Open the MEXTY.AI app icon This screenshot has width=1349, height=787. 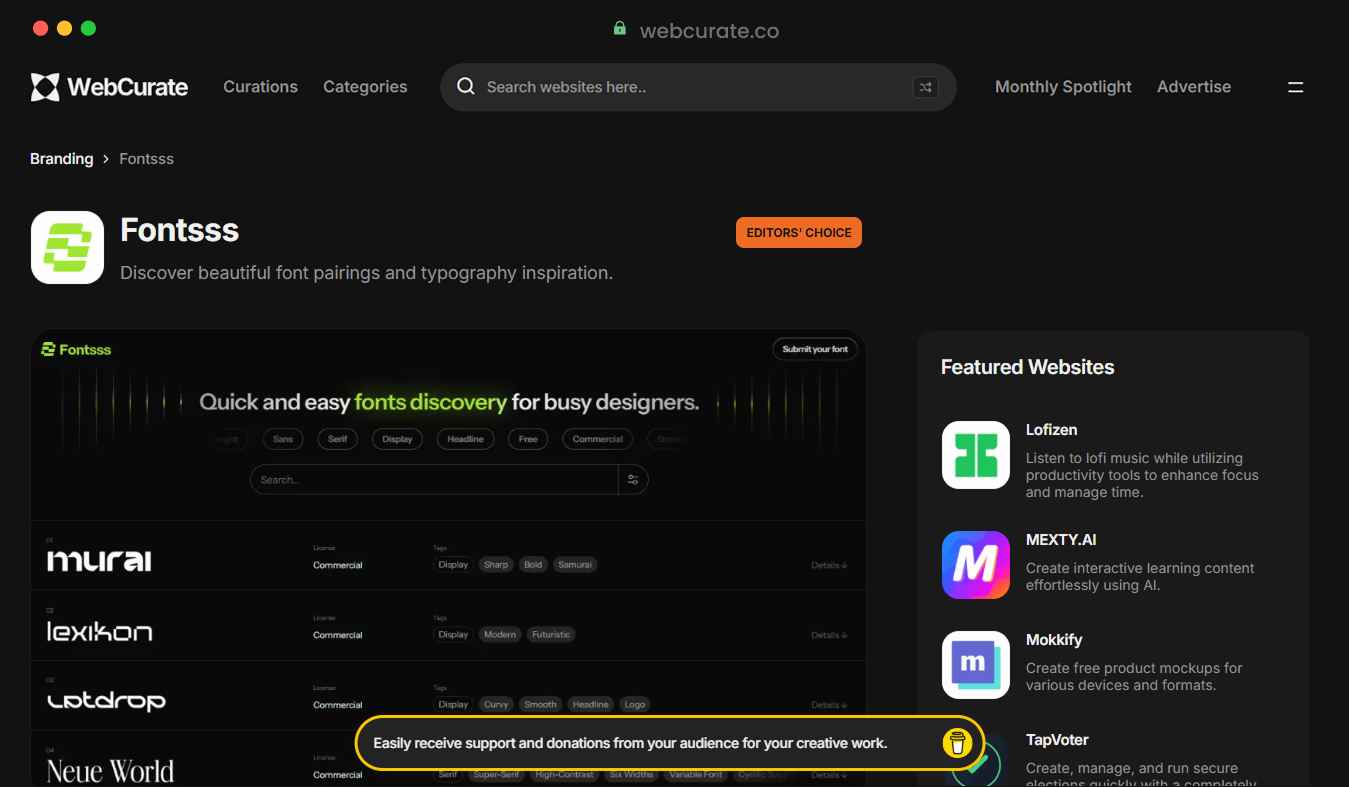click(976, 565)
